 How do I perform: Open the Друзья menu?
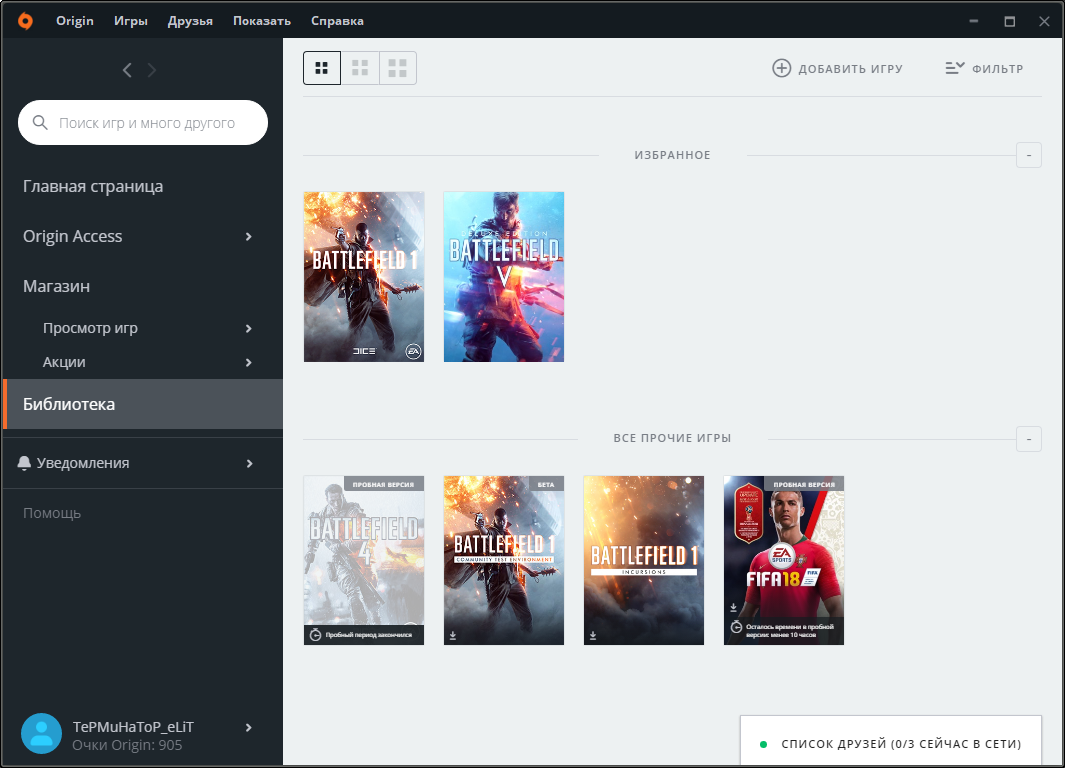point(190,21)
